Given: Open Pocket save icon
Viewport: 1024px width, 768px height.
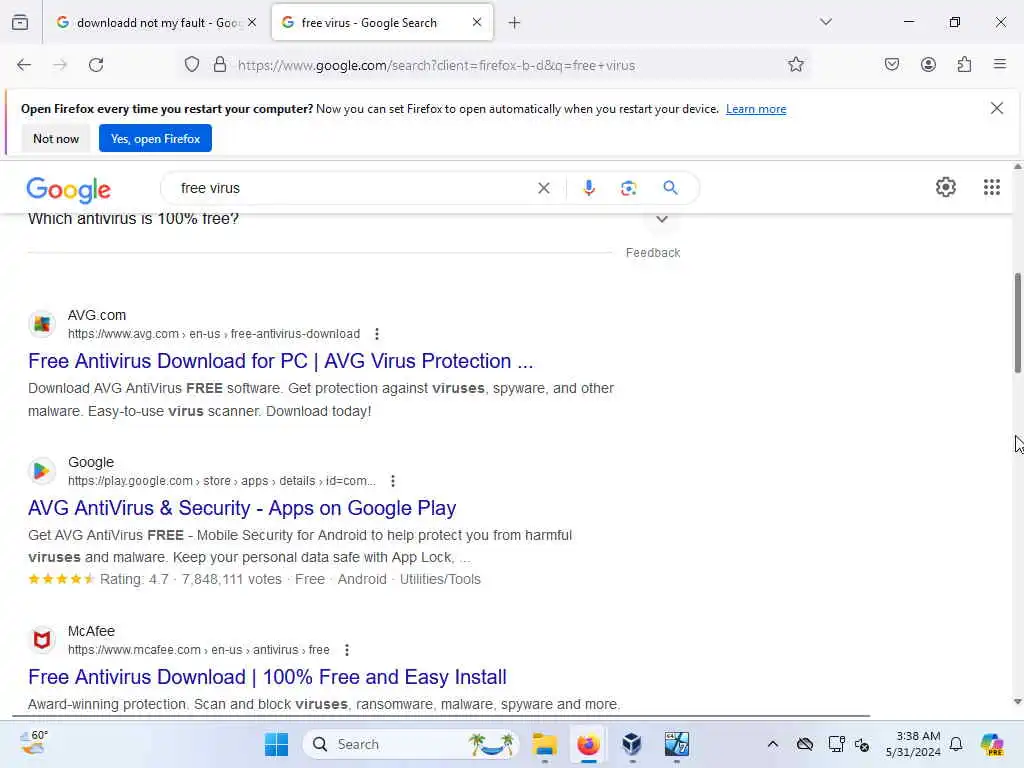Looking at the screenshot, I should point(891,65).
